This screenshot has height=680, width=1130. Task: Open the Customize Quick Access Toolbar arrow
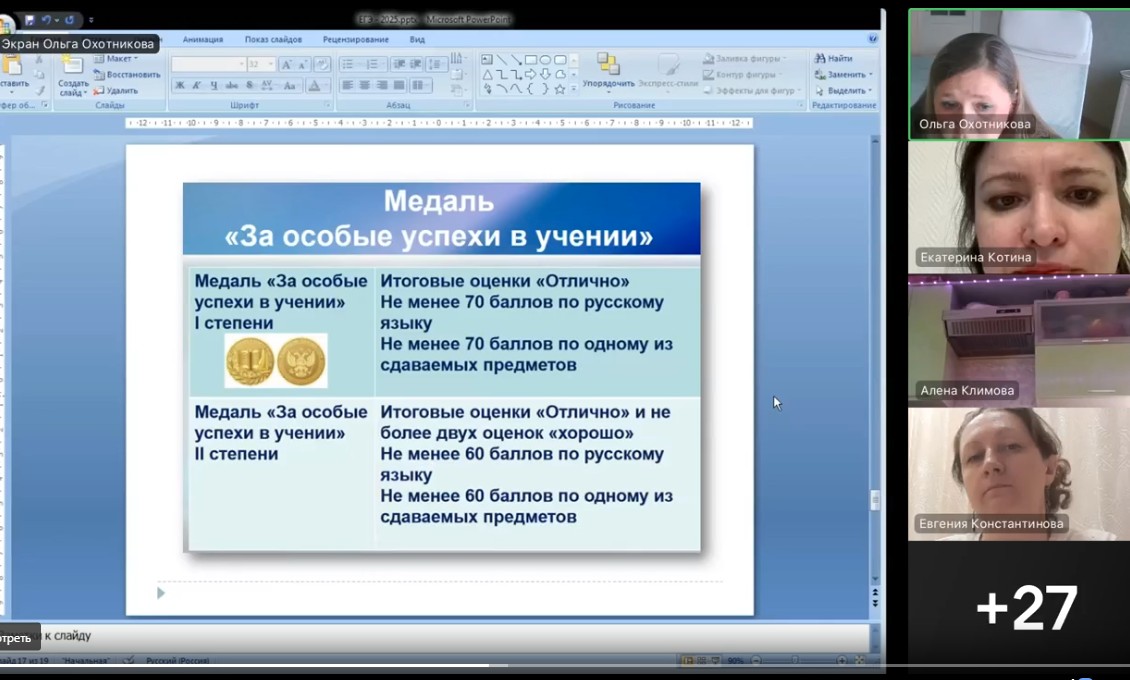pyautogui.click(x=91, y=21)
